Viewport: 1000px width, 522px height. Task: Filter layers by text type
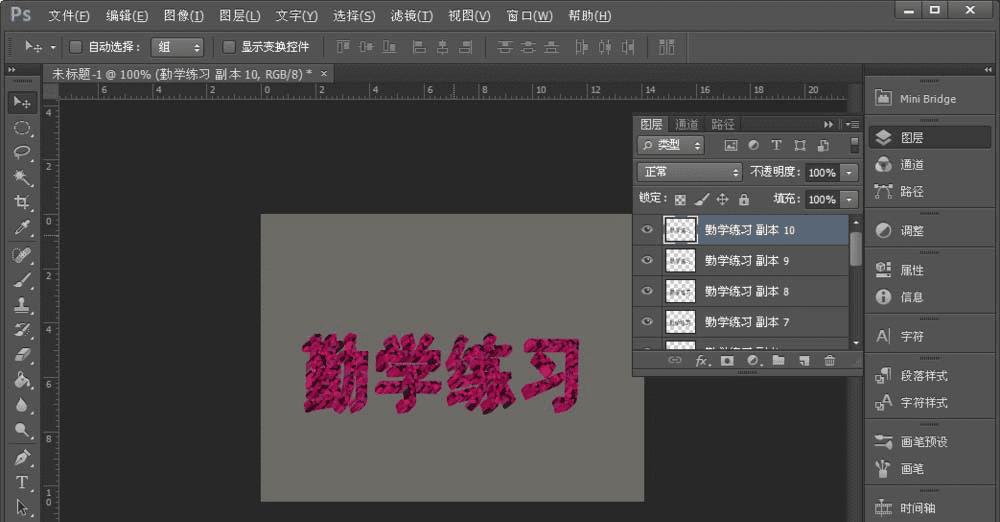pyautogui.click(x=776, y=145)
